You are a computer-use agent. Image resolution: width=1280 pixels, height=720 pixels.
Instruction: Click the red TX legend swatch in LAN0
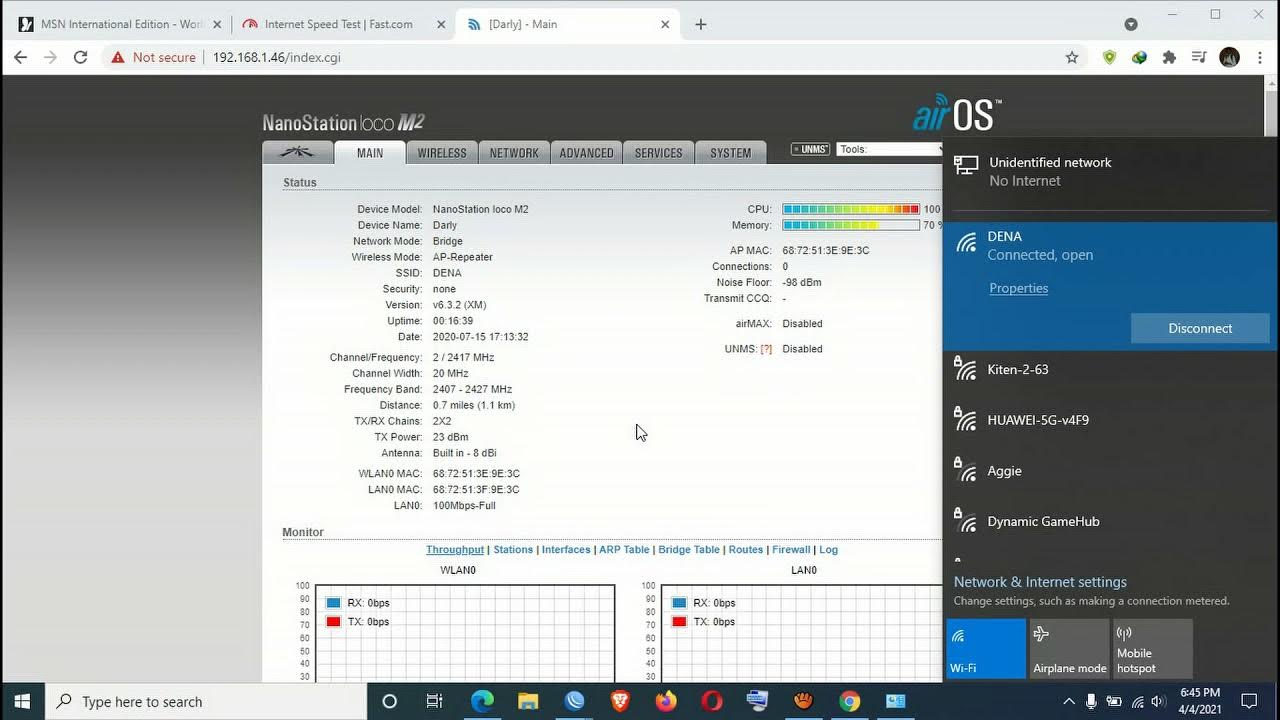click(679, 622)
